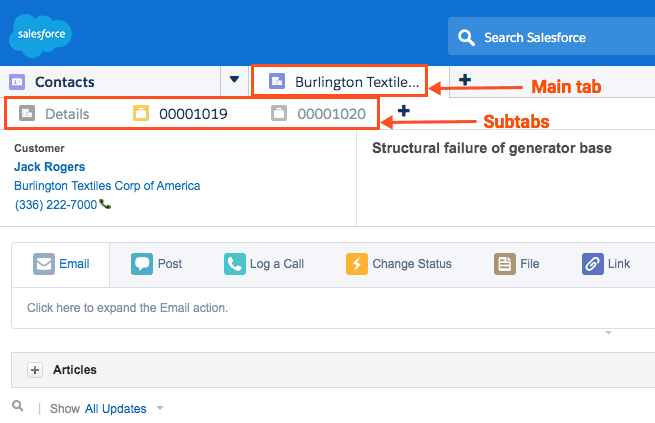
Task: Click phone number (336) 222-7000
Action: [x=56, y=205]
